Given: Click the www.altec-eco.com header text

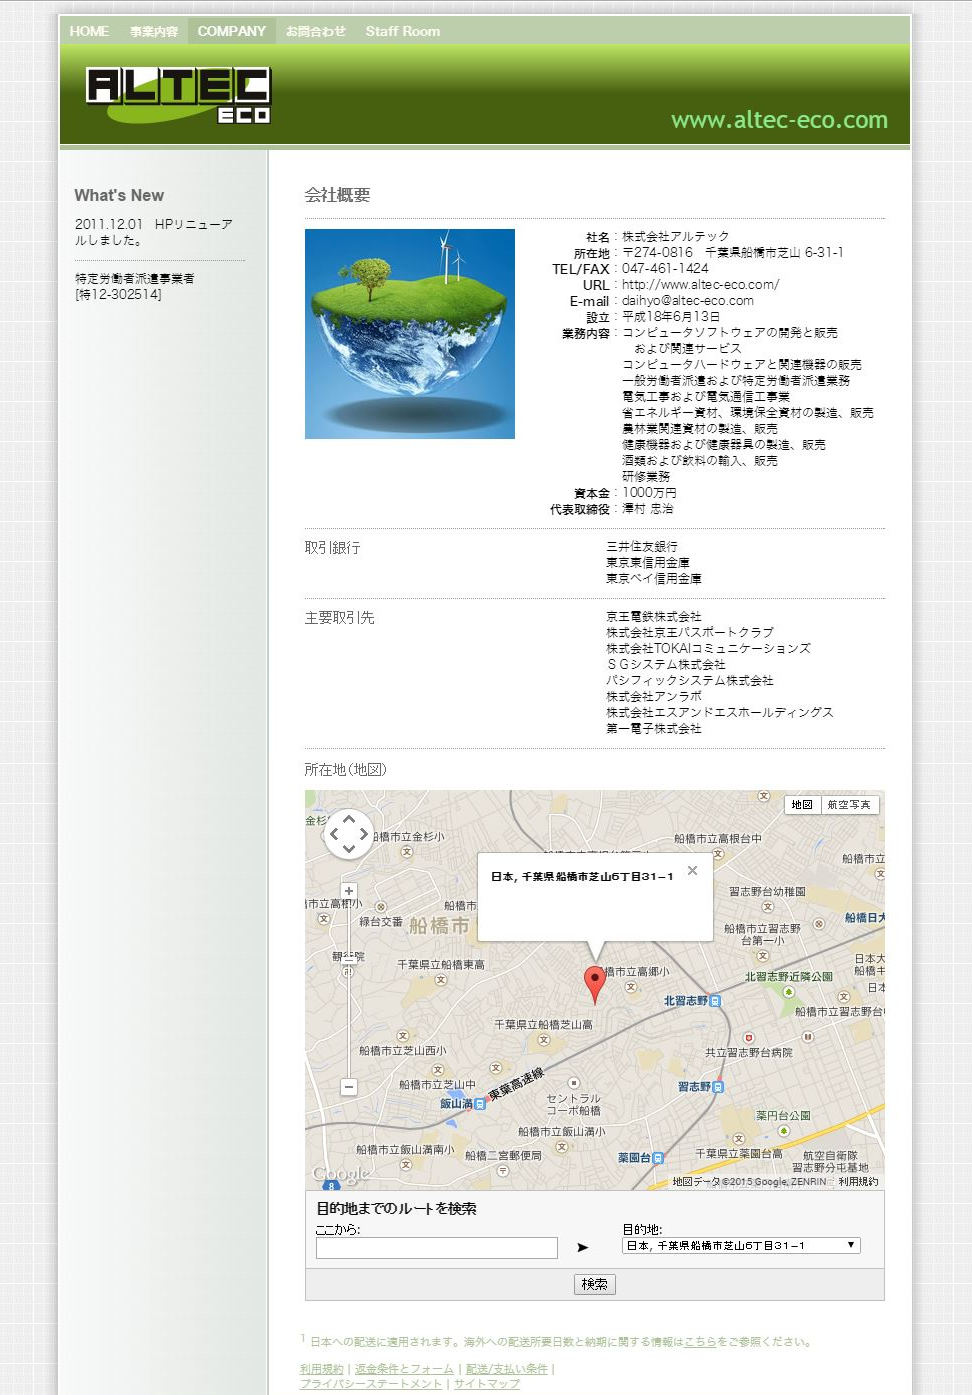Looking at the screenshot, I should (x=779, y=120).
